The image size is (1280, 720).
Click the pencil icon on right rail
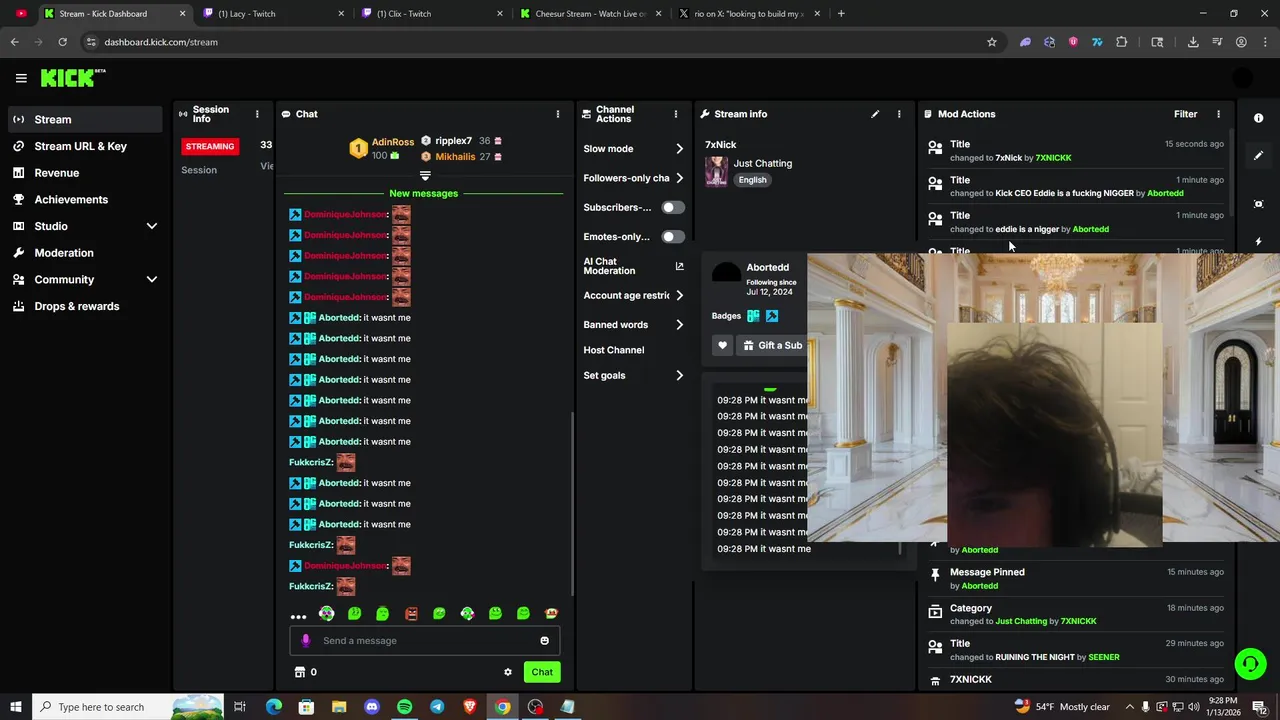1259,156
